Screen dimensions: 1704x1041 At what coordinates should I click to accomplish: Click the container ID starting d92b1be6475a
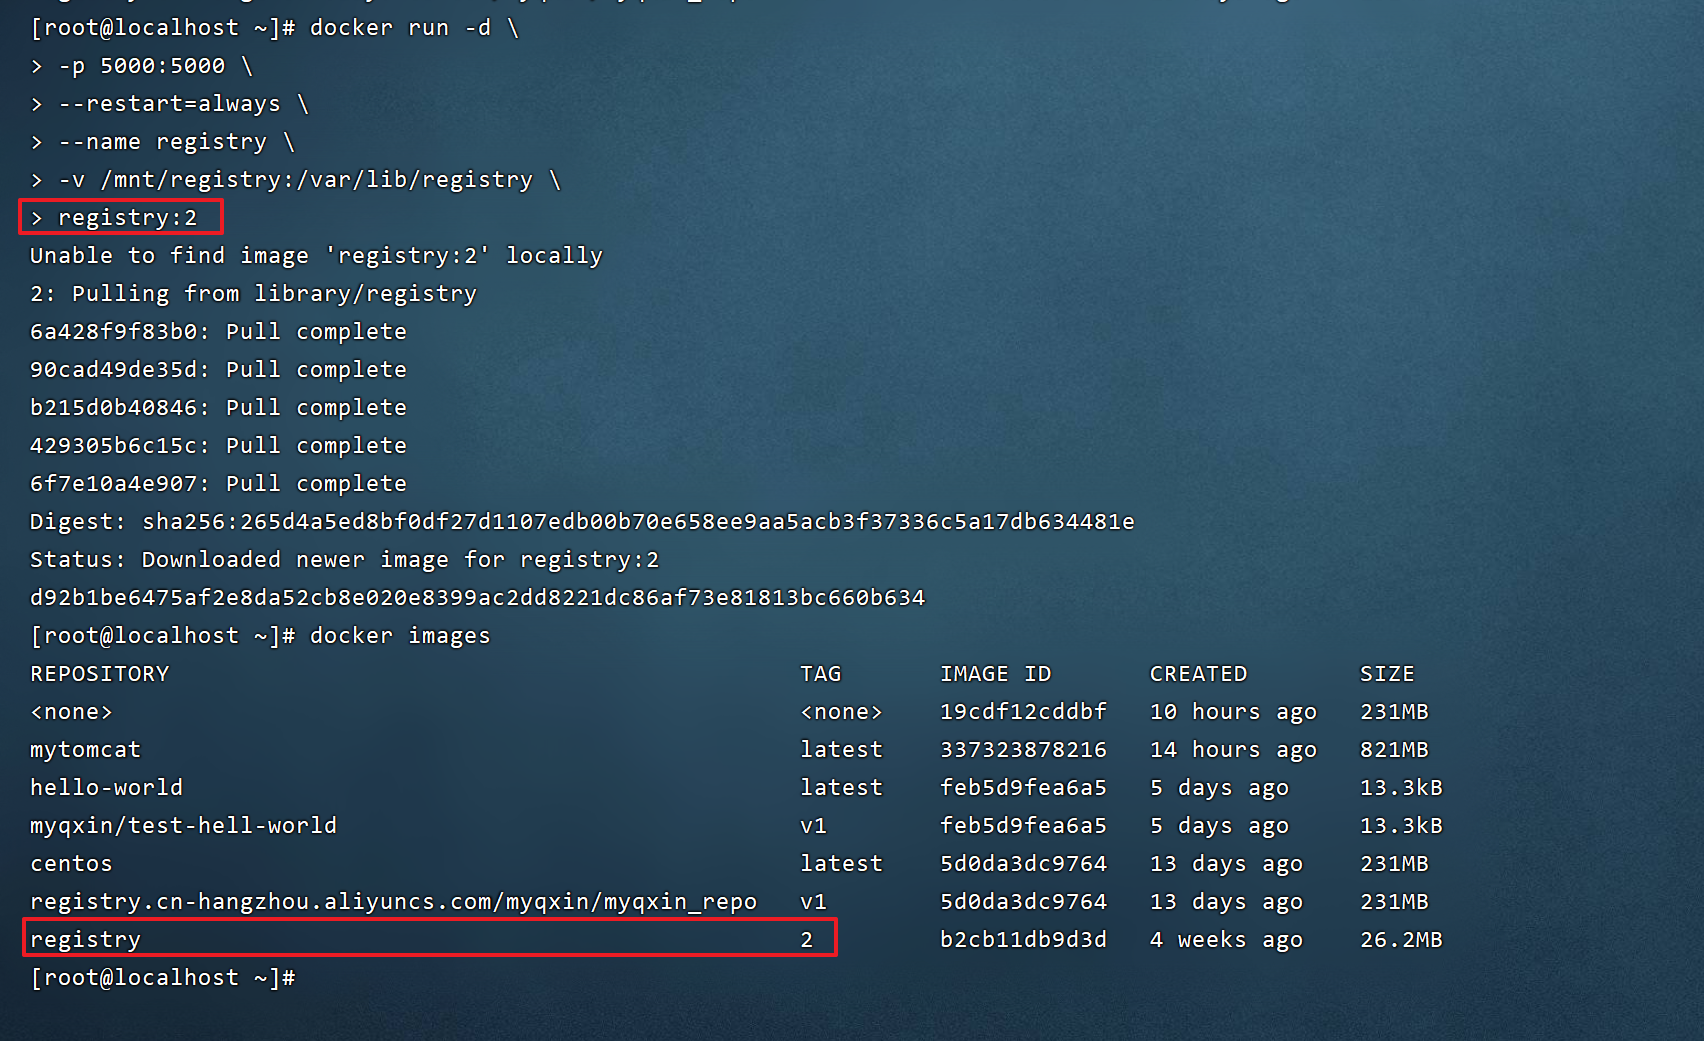[477, 598]
